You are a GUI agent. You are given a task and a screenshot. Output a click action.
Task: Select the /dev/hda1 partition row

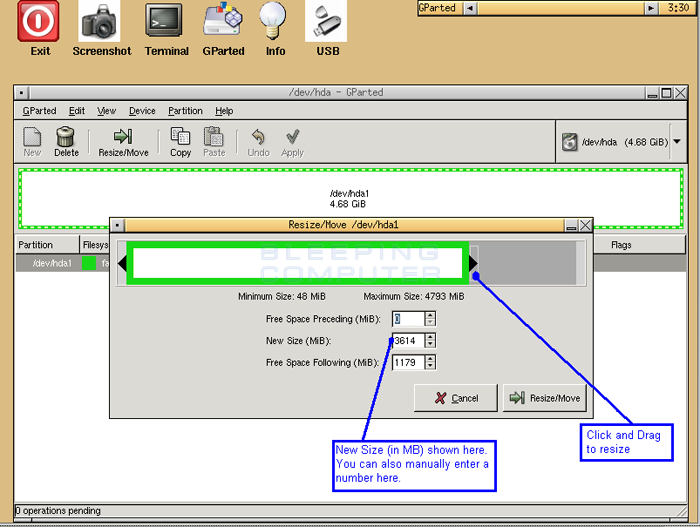coord(62,264)
